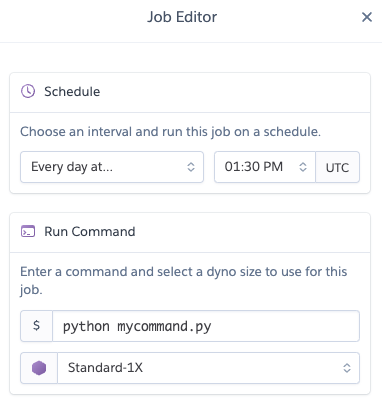Viewport: 382px width, 404px height.
Task: Click the 'Choose an interval' description text
Action: [x=170, y=132]
